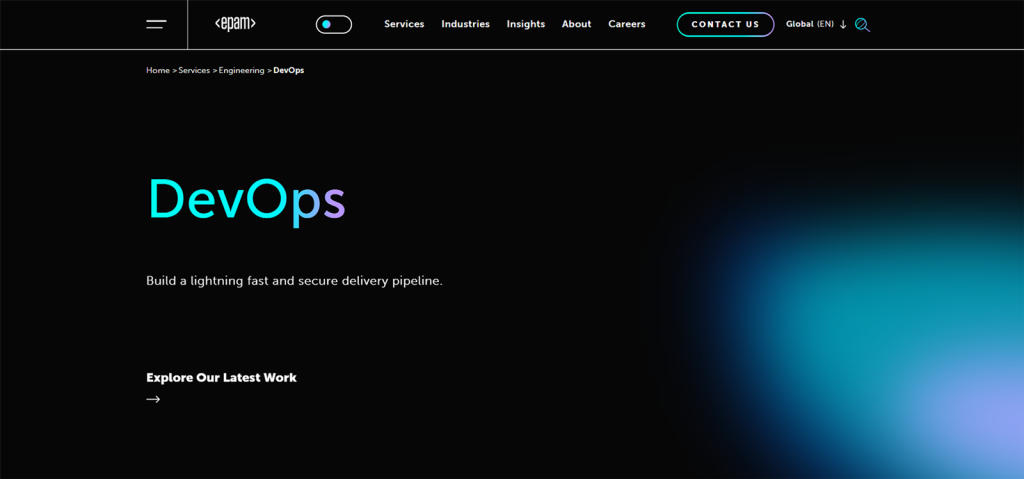Go to Engineering in the breadcrumb
The width and height of the screenshot is (1024, 479).
242,70
